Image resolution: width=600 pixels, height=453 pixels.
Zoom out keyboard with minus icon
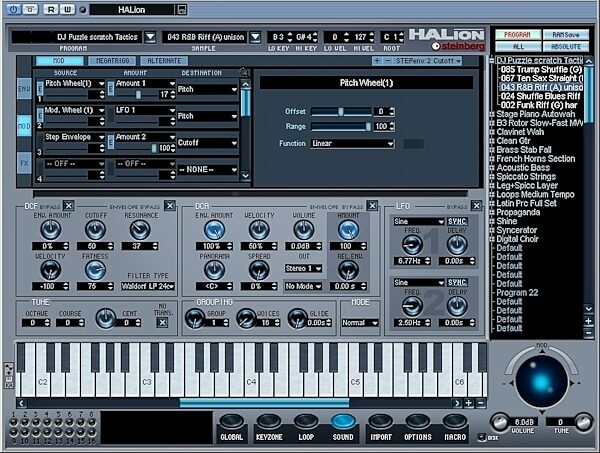point(481,403)
